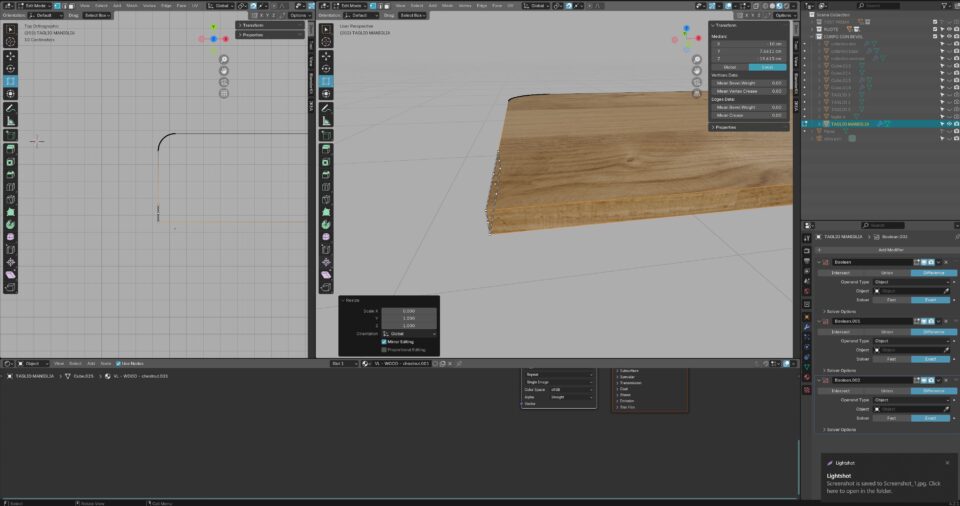Image resolution: width=960 pixels, height=506 pixels.
Task: Pick the Measure tool in left viewport
Action: point(10,120)
